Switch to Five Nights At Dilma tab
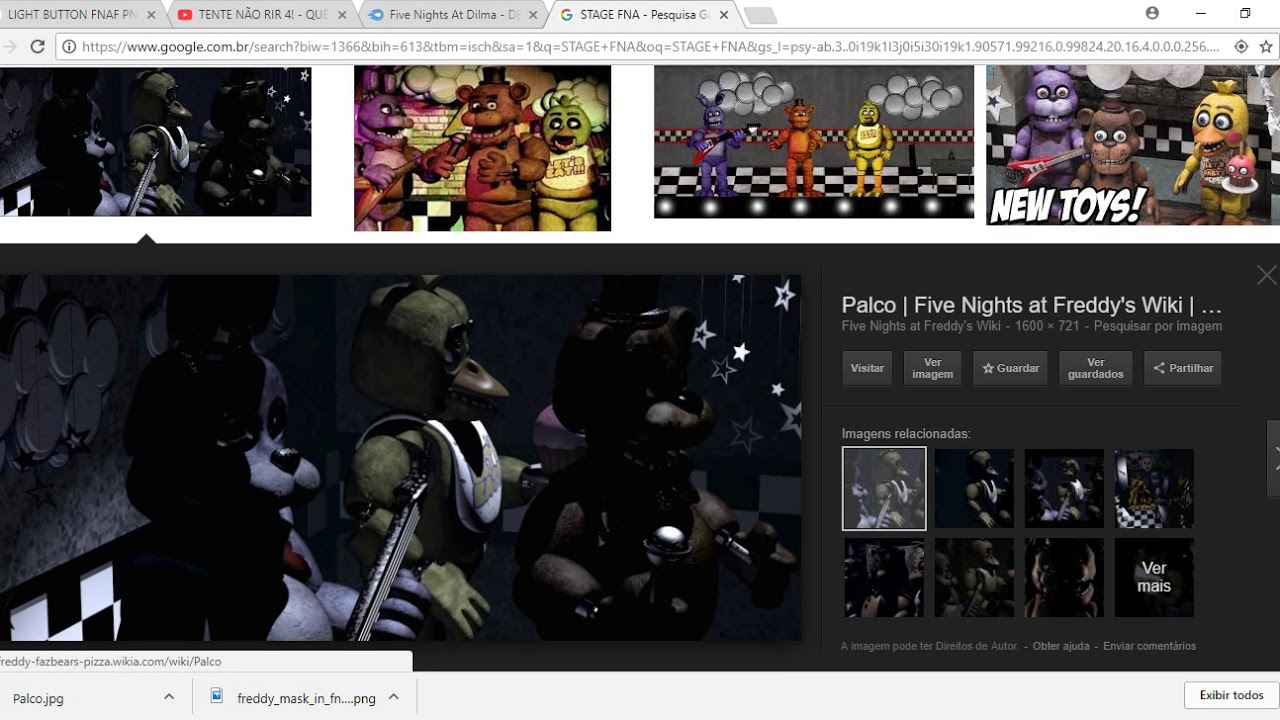 click(x=454, y=15)
